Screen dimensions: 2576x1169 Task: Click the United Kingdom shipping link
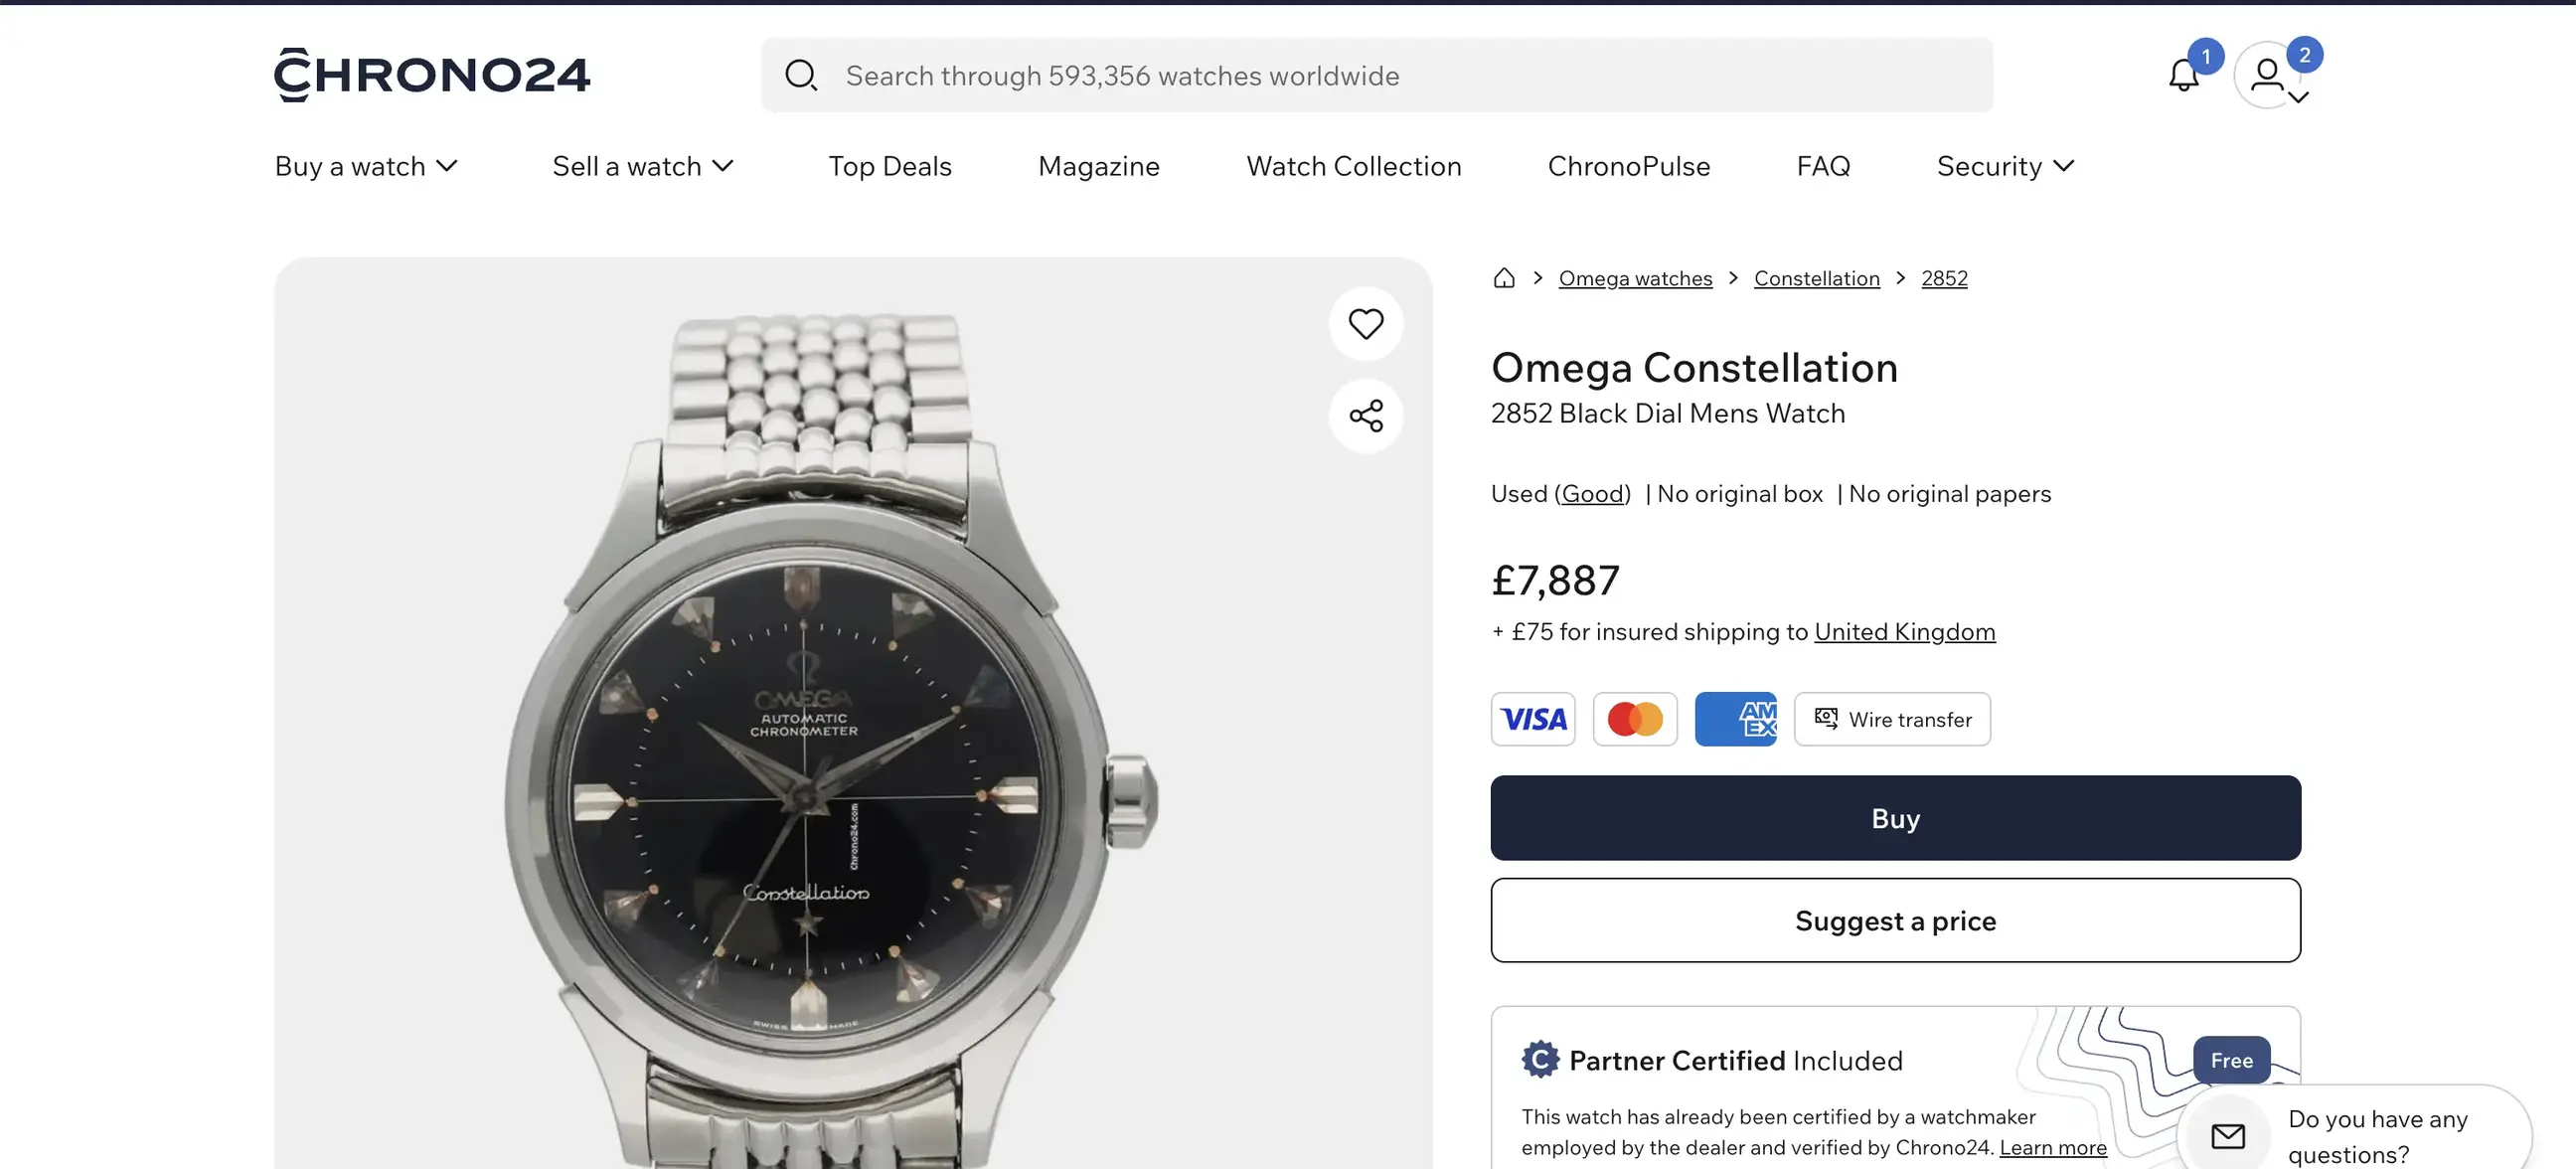[1904, 632]
